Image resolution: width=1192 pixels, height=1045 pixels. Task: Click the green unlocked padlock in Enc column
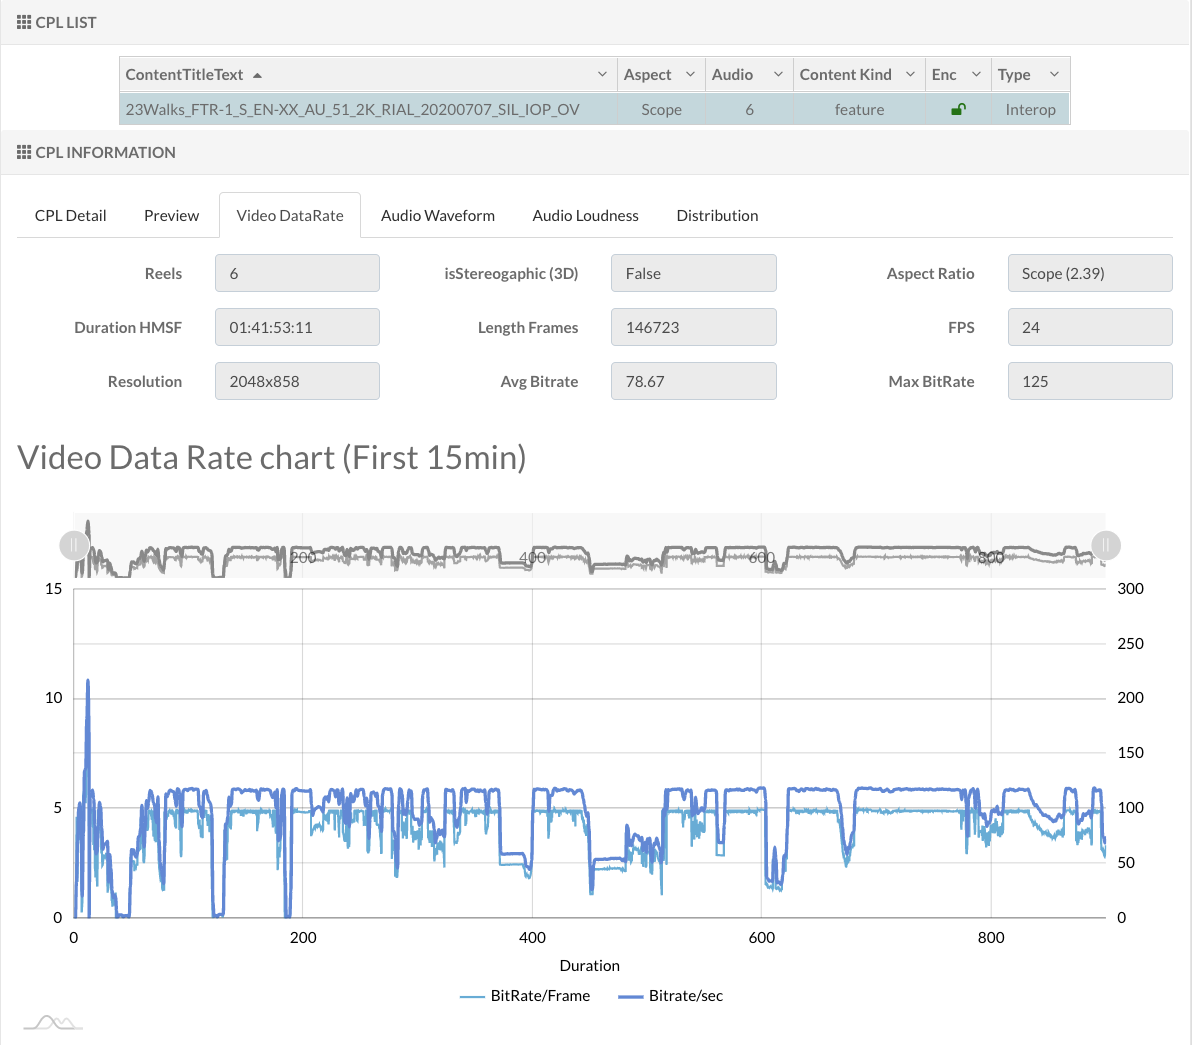tap(957, 109)
